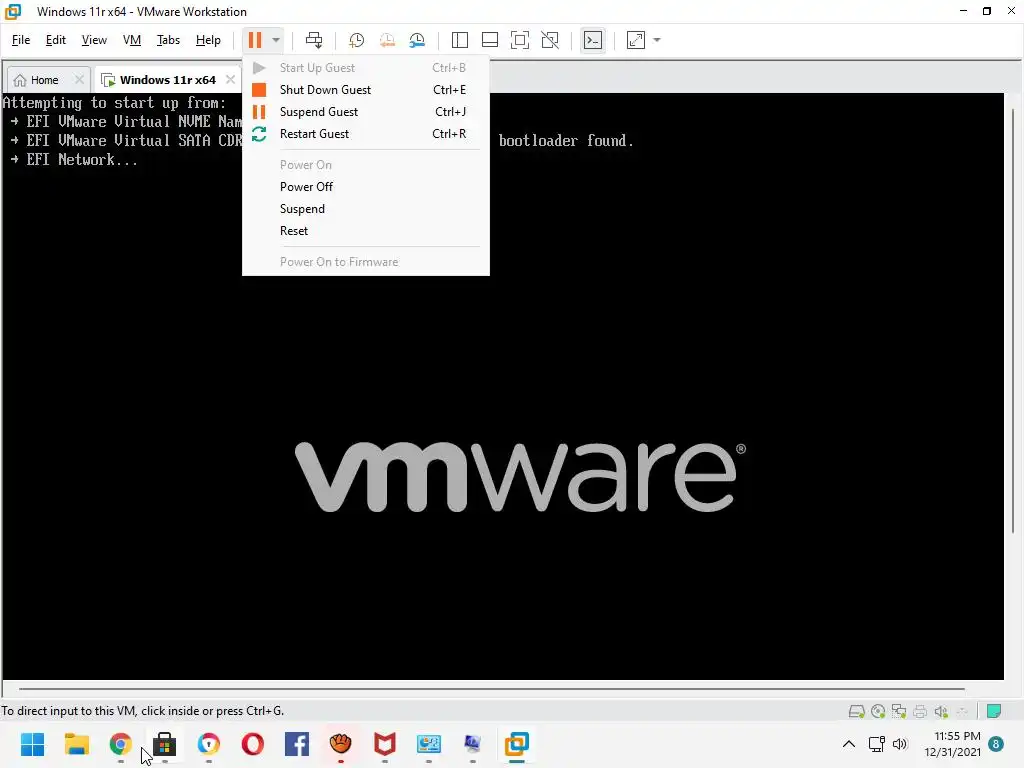Viewport: 1024px width, 768px height.
Task: Select Reset in power menu
Action: pyautogui.click(x=366, y=231)
